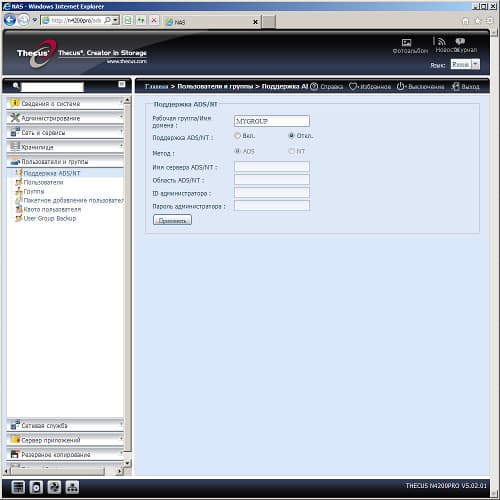Image resolution: width=500 pixels, height=500 pixels.
Task: Click the browser address bar URL
Action: pos(76,21)
